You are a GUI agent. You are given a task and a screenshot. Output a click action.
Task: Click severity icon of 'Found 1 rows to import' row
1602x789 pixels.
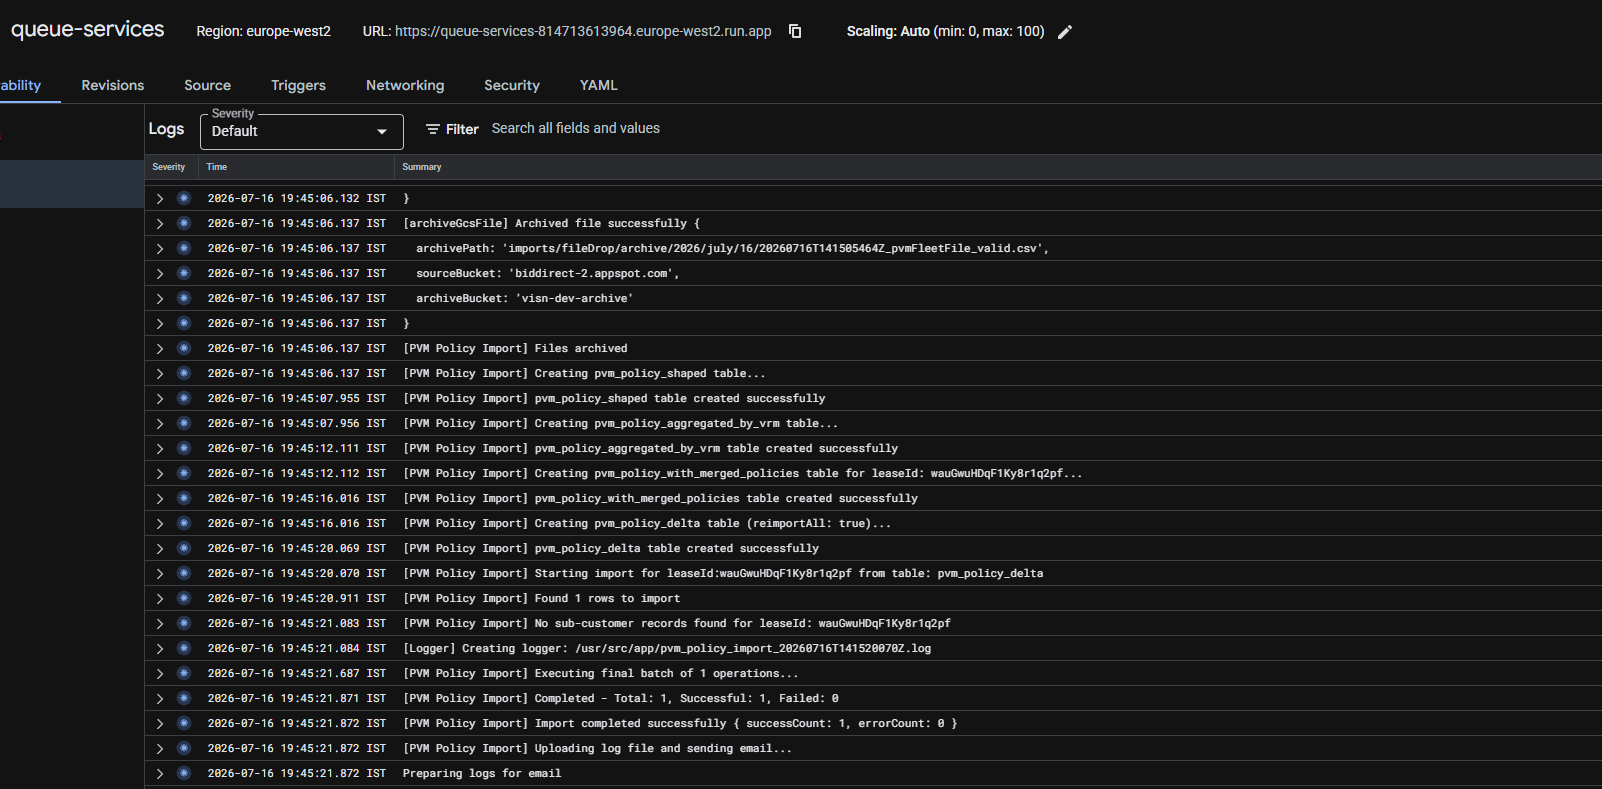point(184,598)
